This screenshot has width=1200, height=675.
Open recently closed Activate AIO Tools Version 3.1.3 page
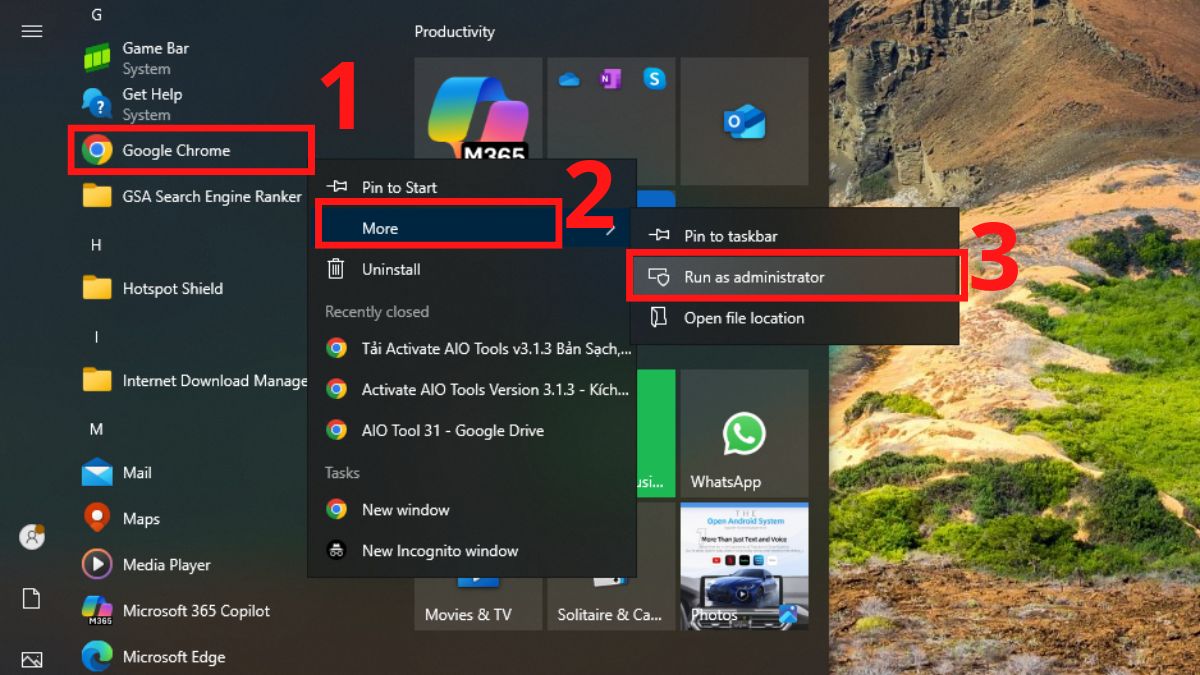pos(471,389)
